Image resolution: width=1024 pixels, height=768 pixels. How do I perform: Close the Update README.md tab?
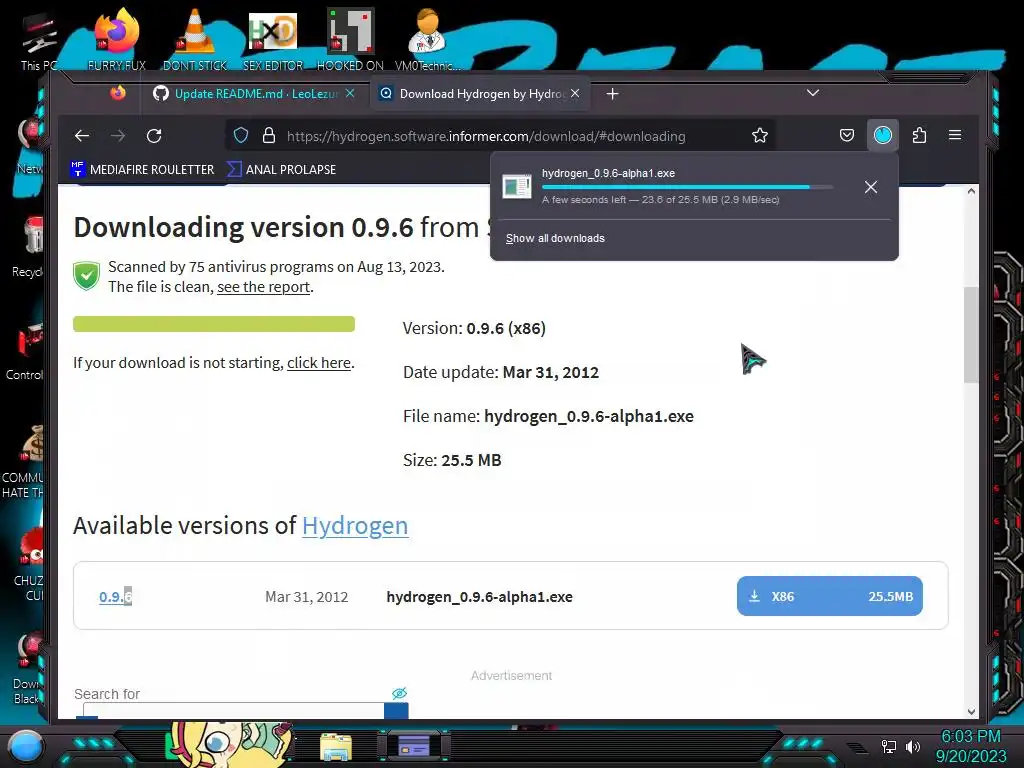coord(350,93)
